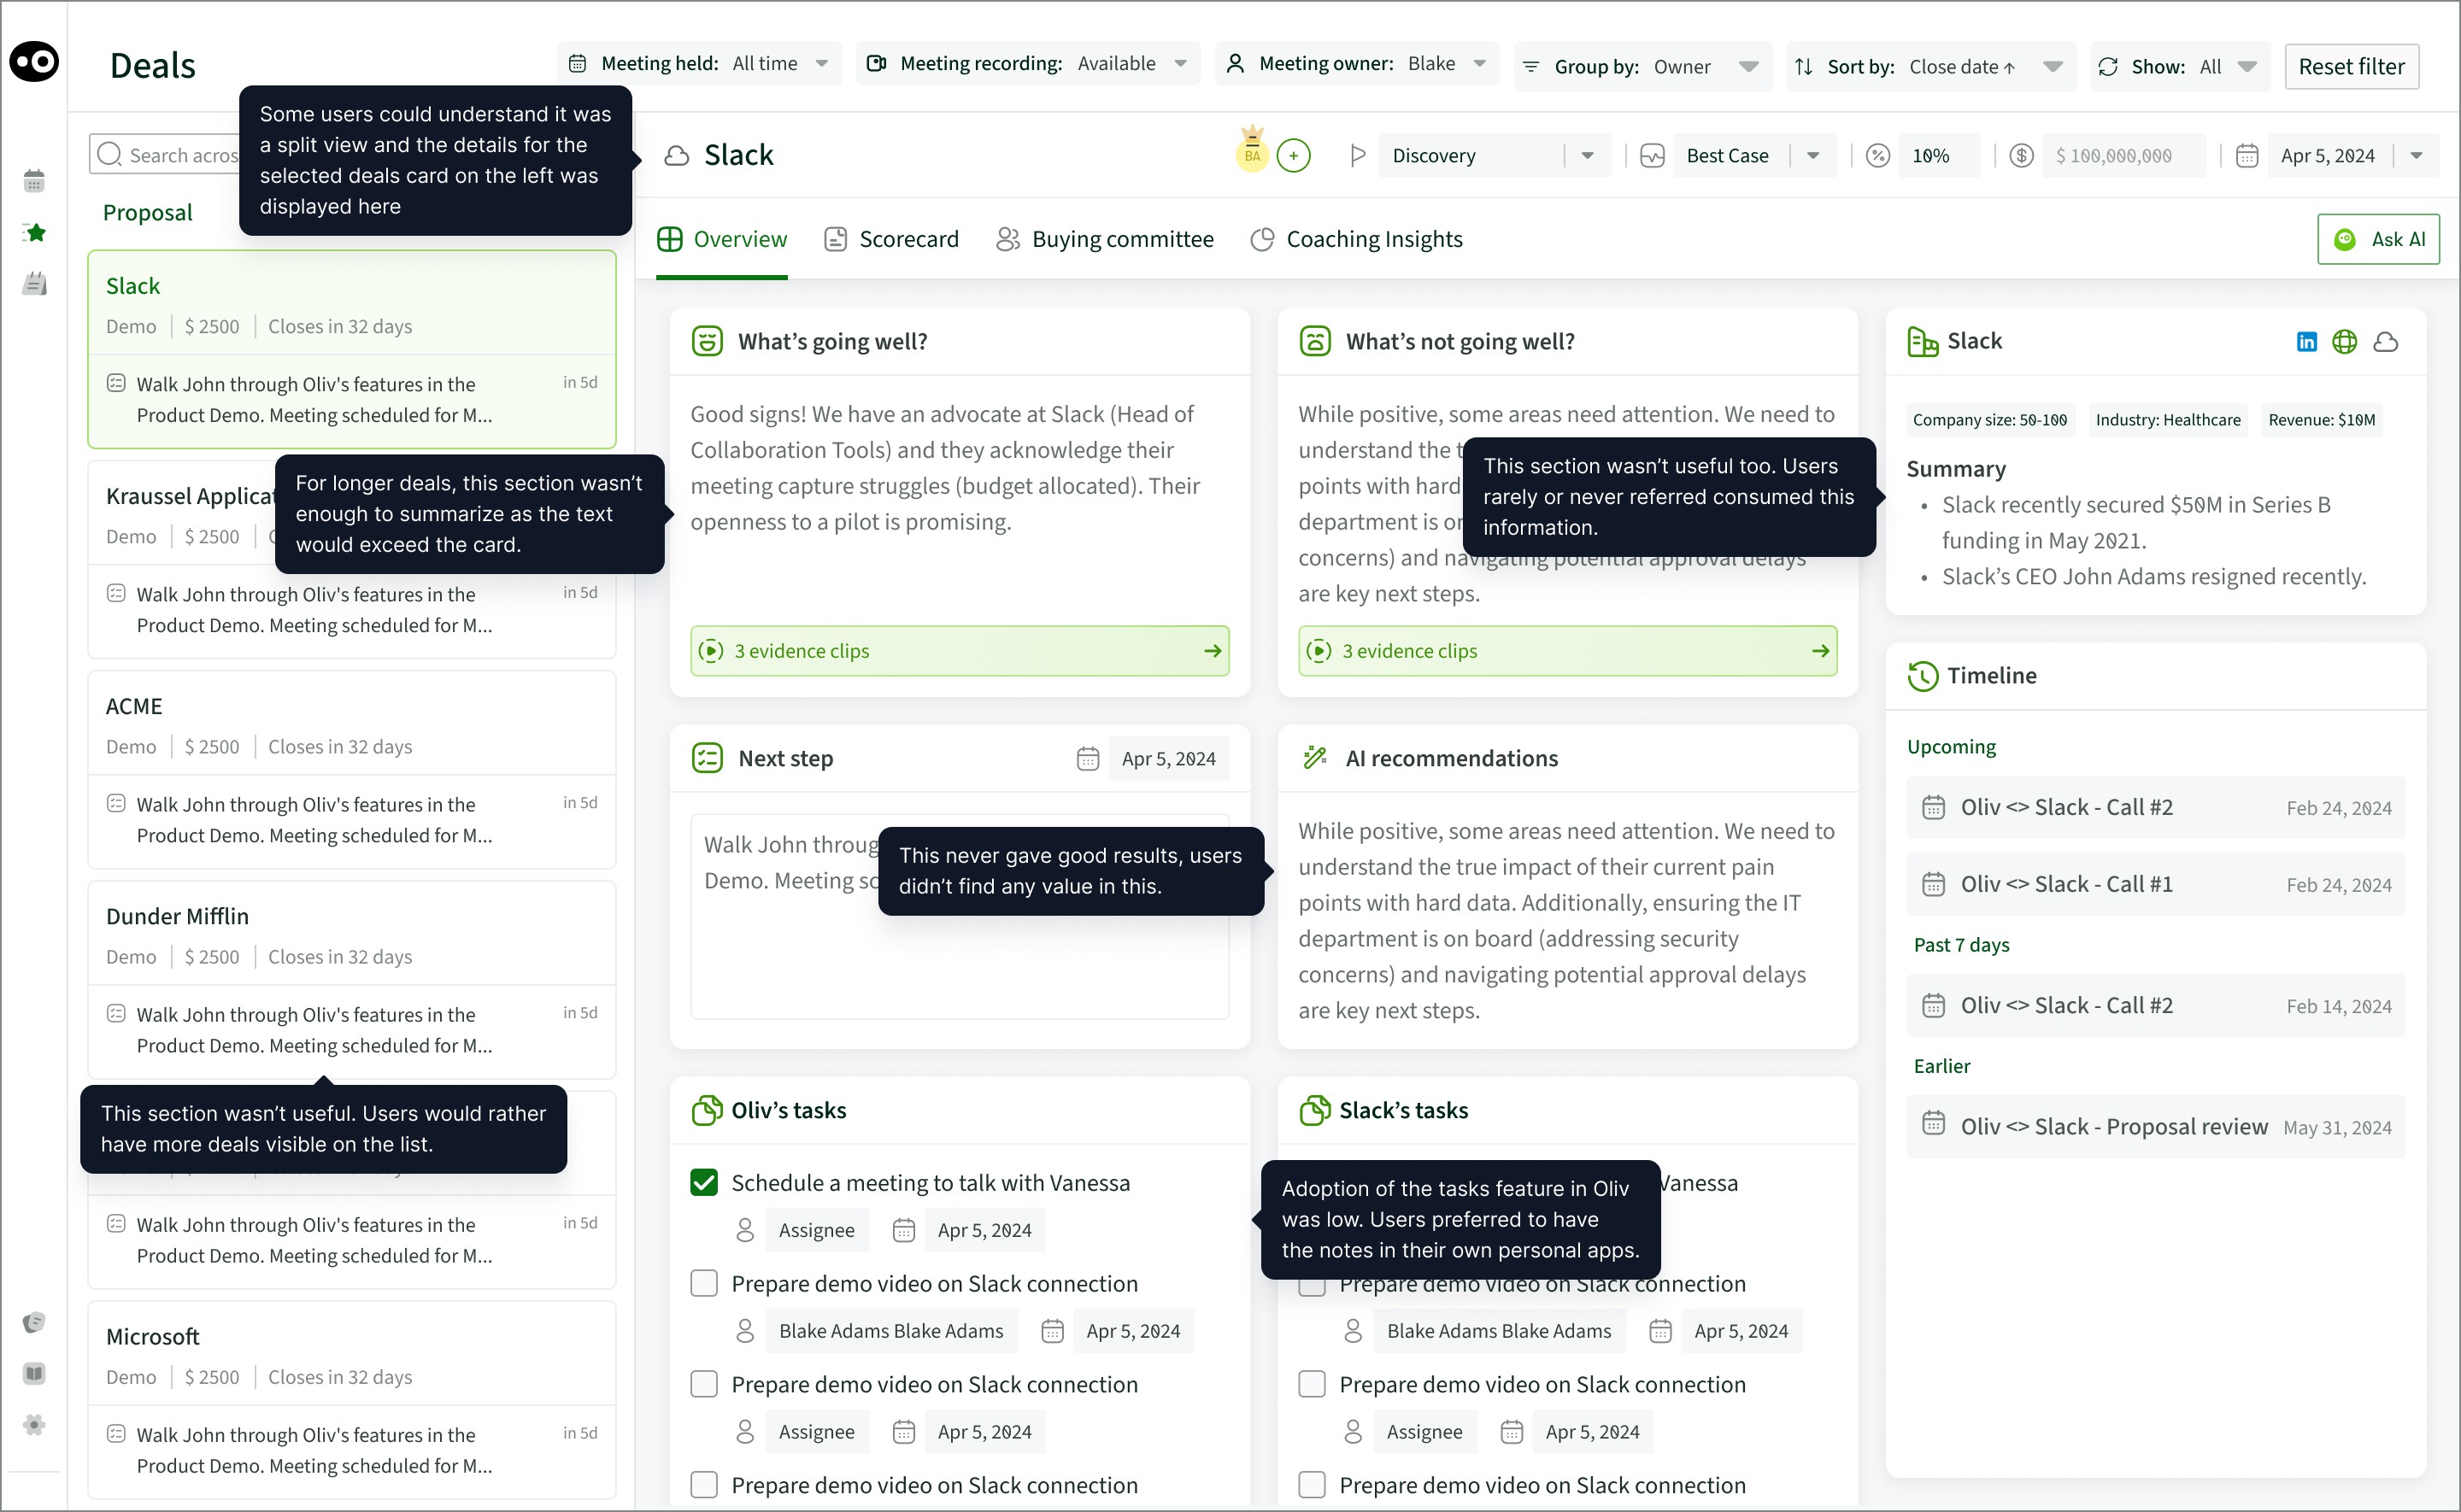Open the website globe icon for Slack
The height and width of the screenshot is (1512, 2461).
click(x=2344, y=342)
